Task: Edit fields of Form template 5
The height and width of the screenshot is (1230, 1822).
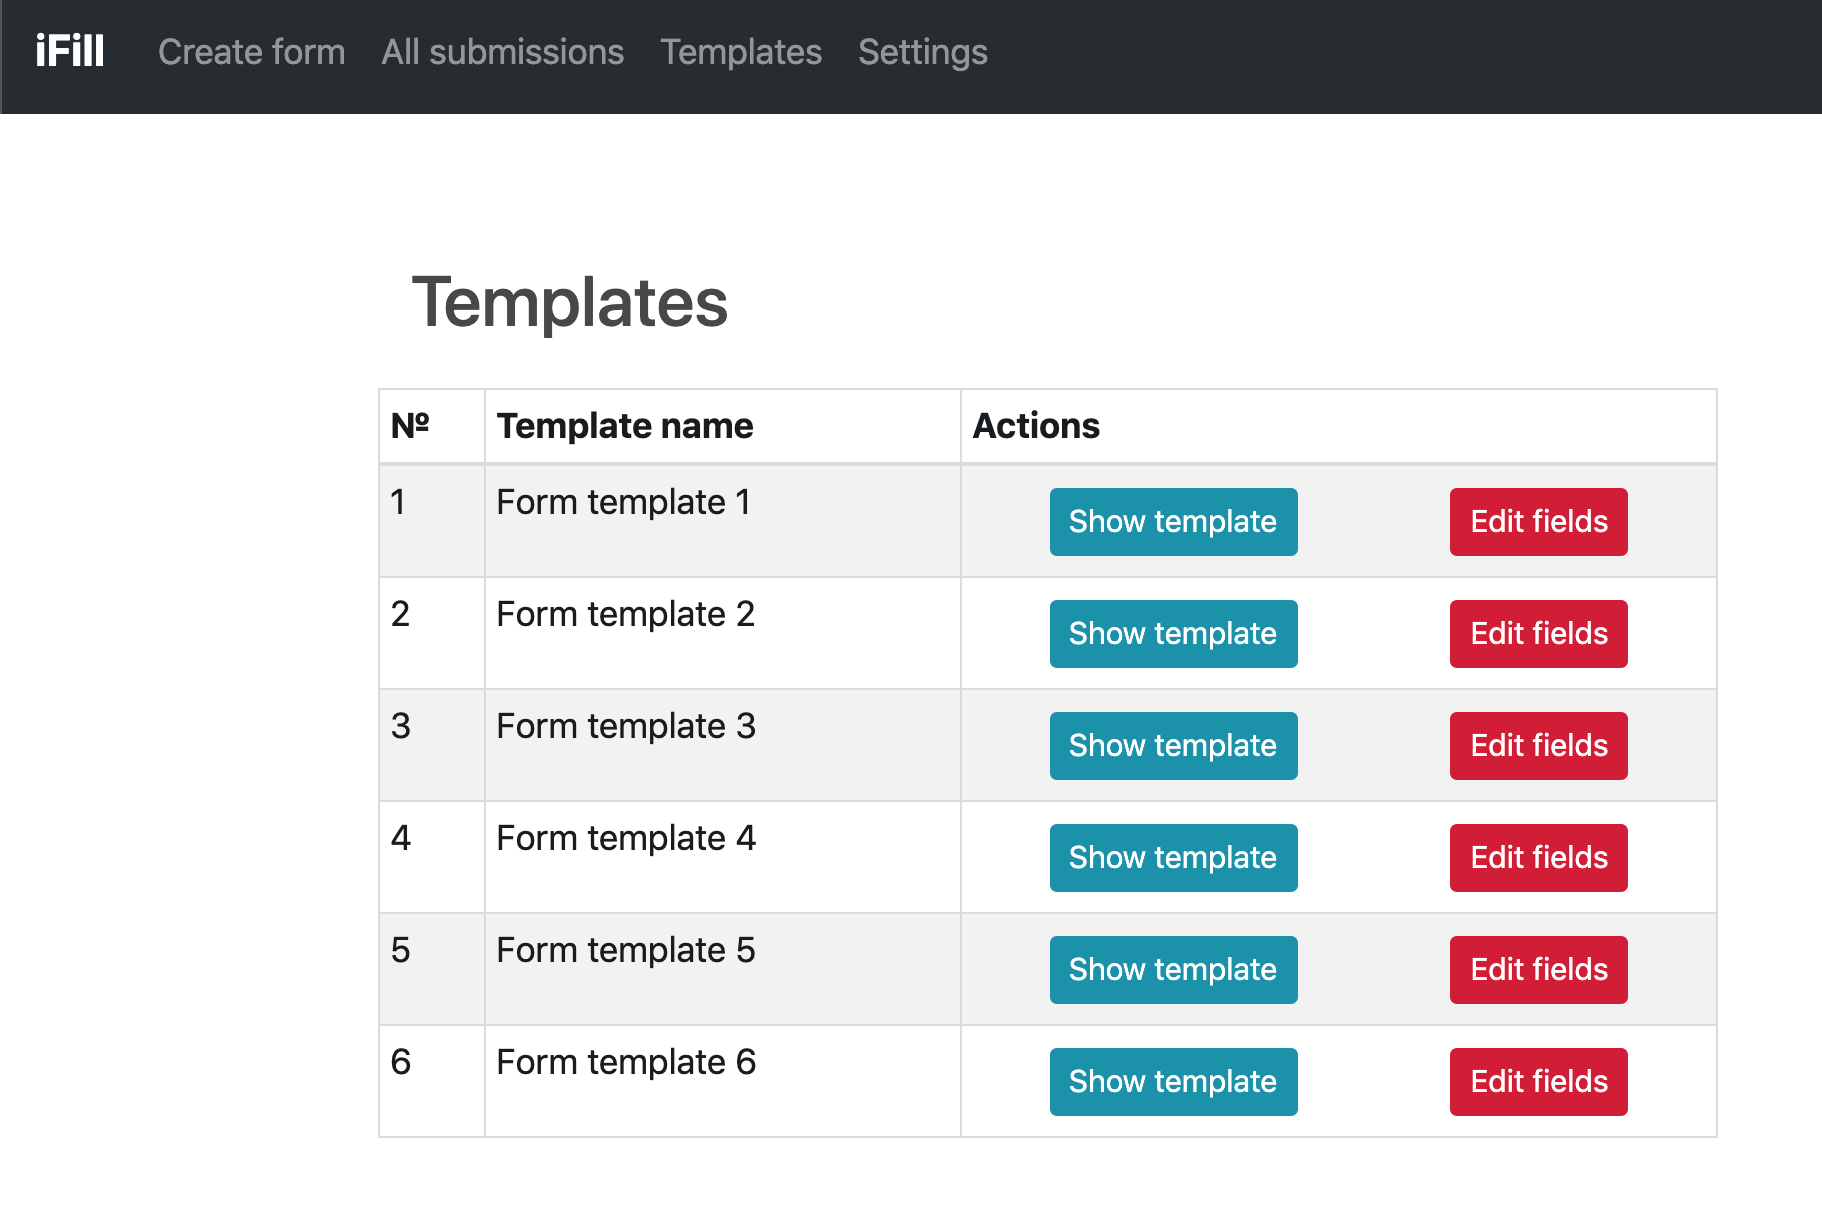Action: click(x=1538, y=970)
